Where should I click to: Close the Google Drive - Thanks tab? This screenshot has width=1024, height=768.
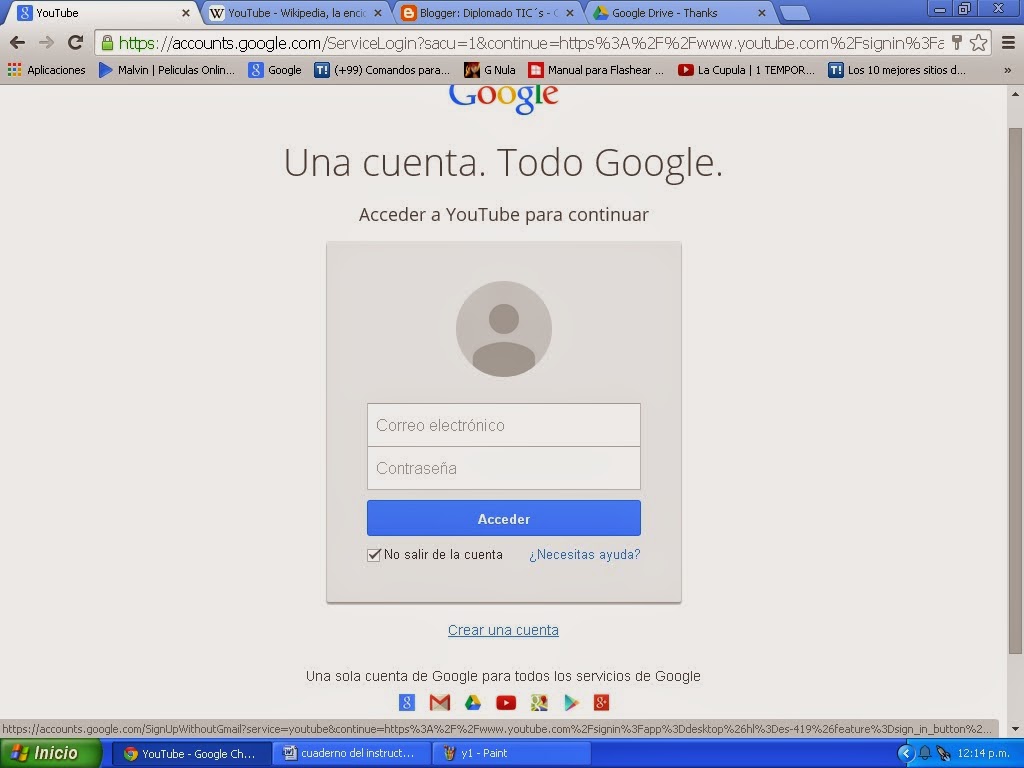click(761, 13)
